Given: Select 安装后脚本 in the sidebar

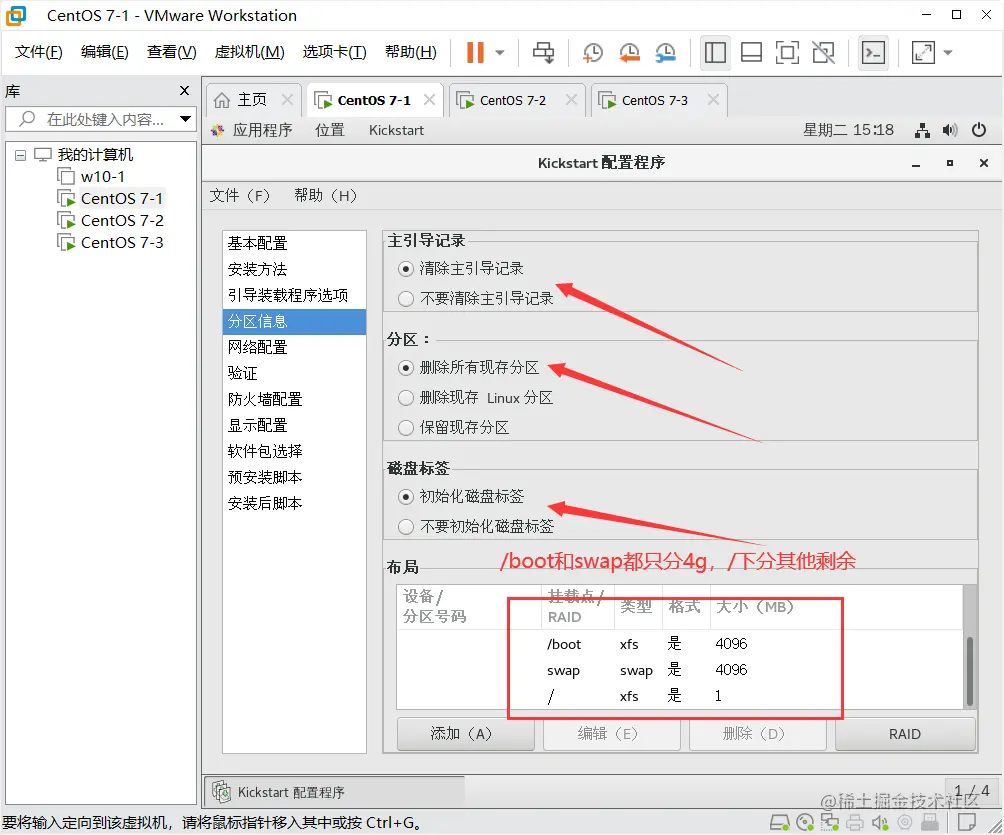Looking at the screenshot, I should tap(295, 503).
